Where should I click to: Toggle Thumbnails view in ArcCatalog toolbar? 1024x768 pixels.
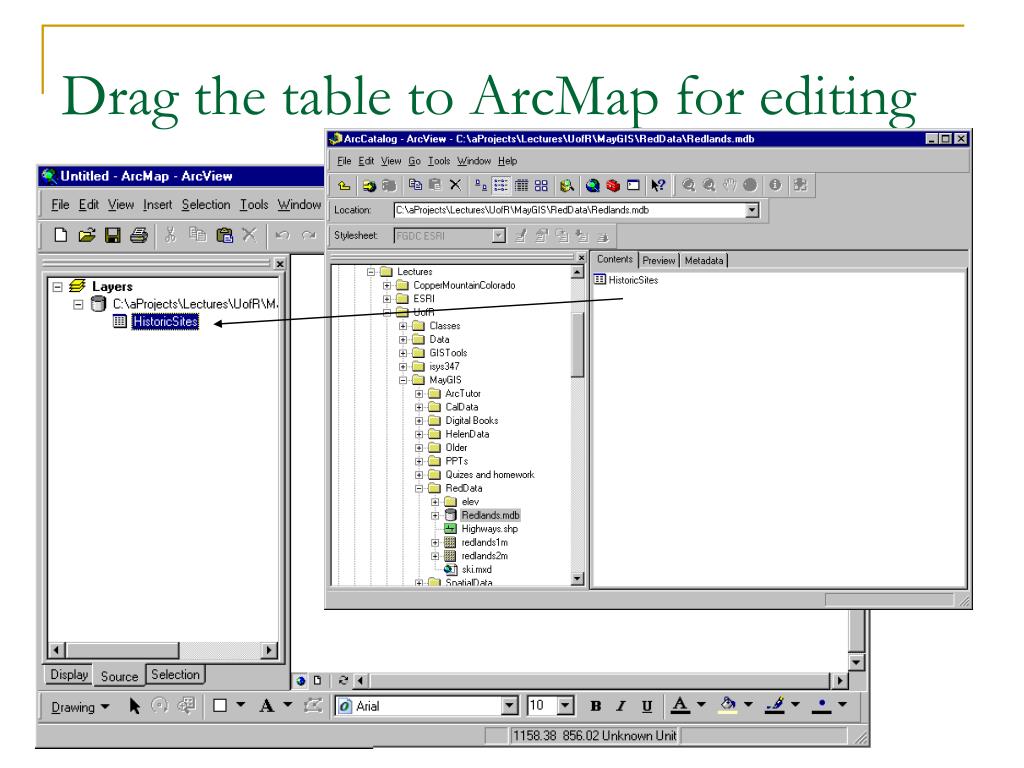[x=541, y=185]
